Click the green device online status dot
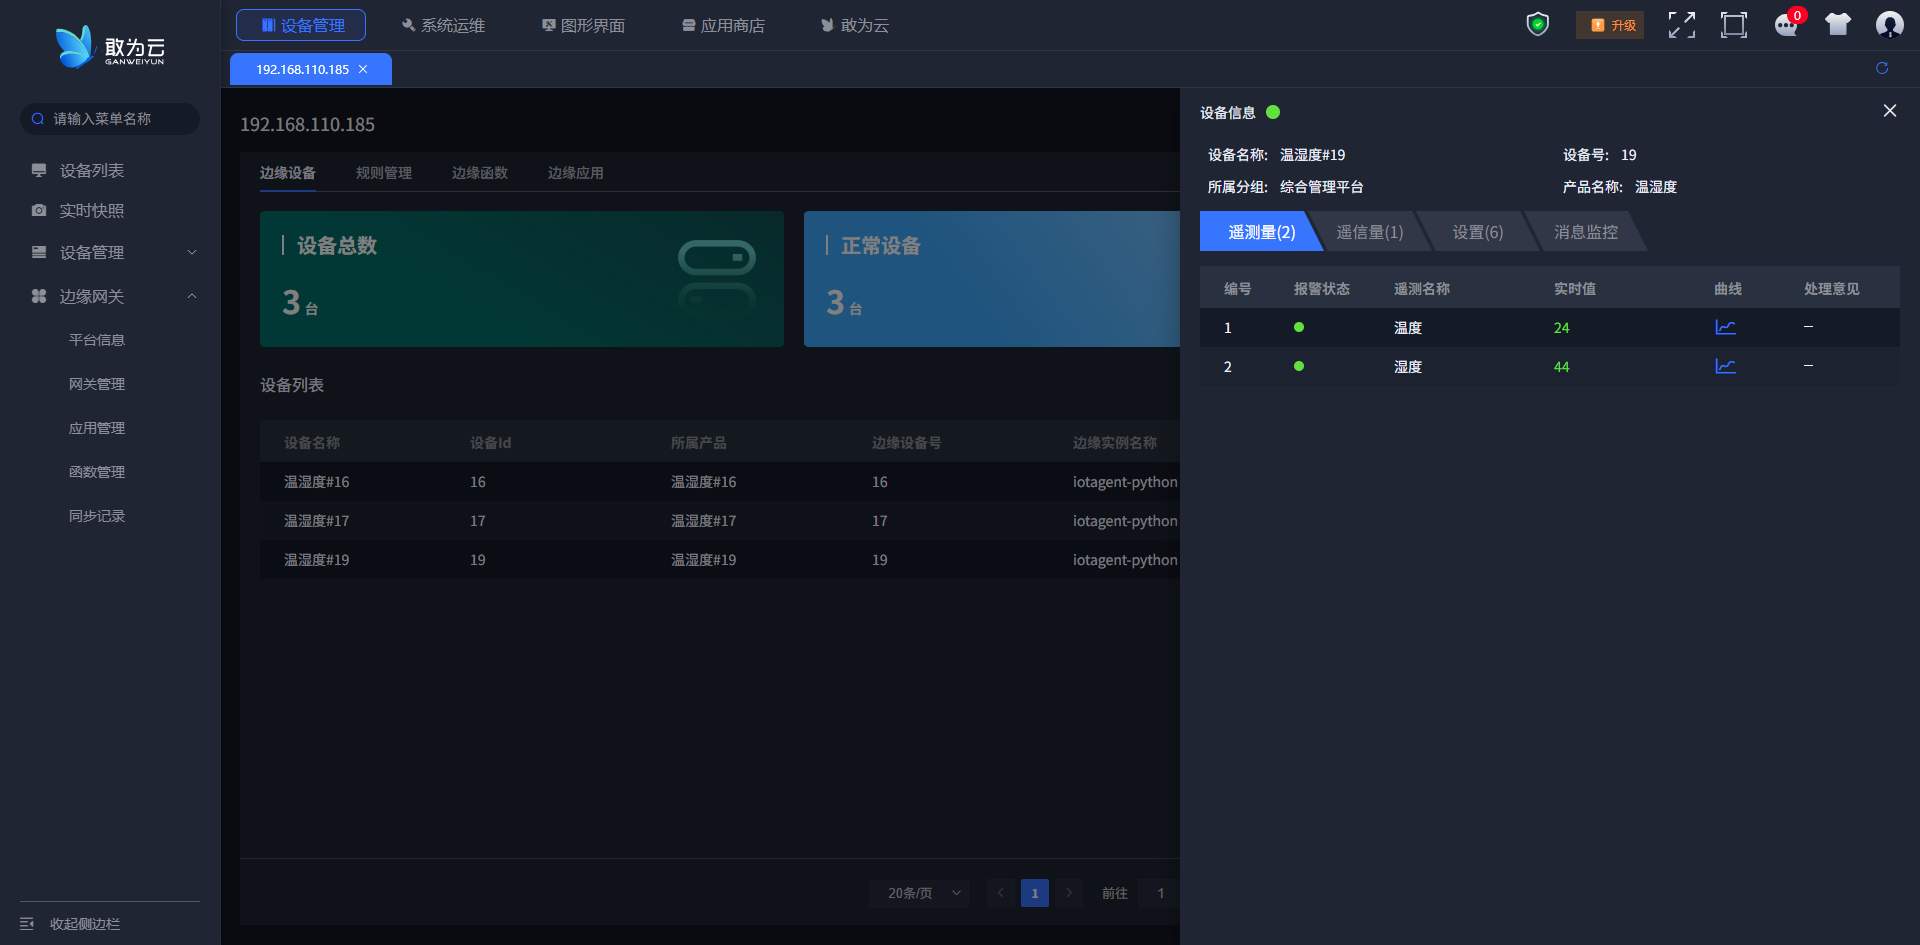 pyautogui.click(x=1273, y=112)
